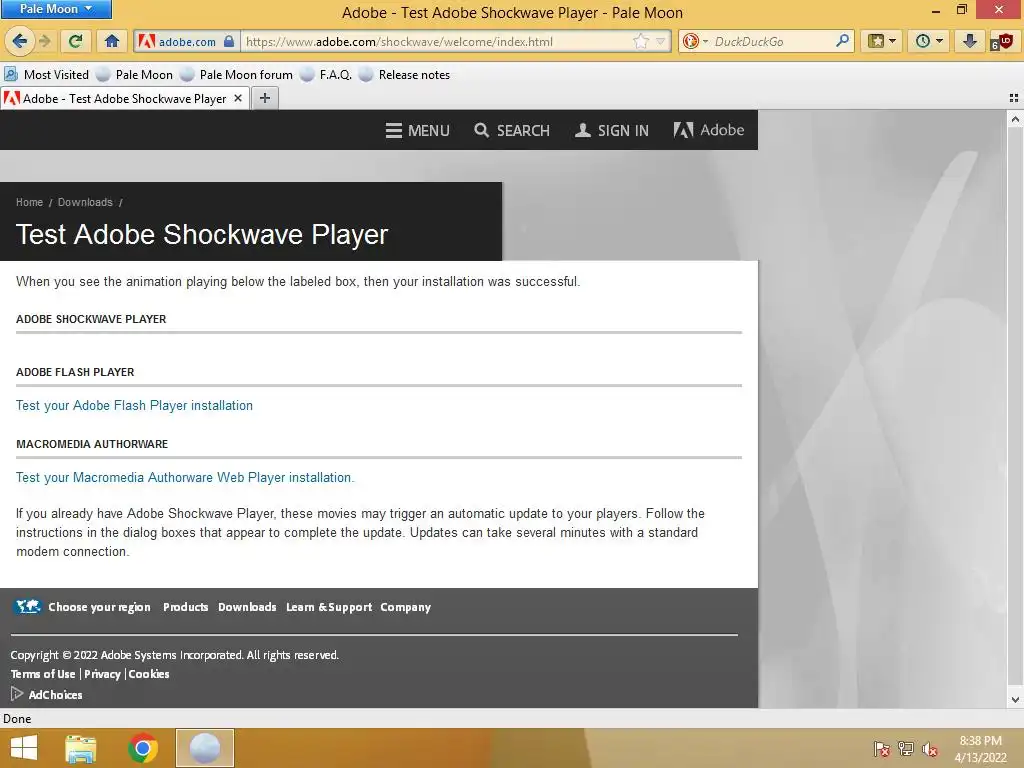Open the Cookies link
This screenshot has height=768, width=1024.
149,674
